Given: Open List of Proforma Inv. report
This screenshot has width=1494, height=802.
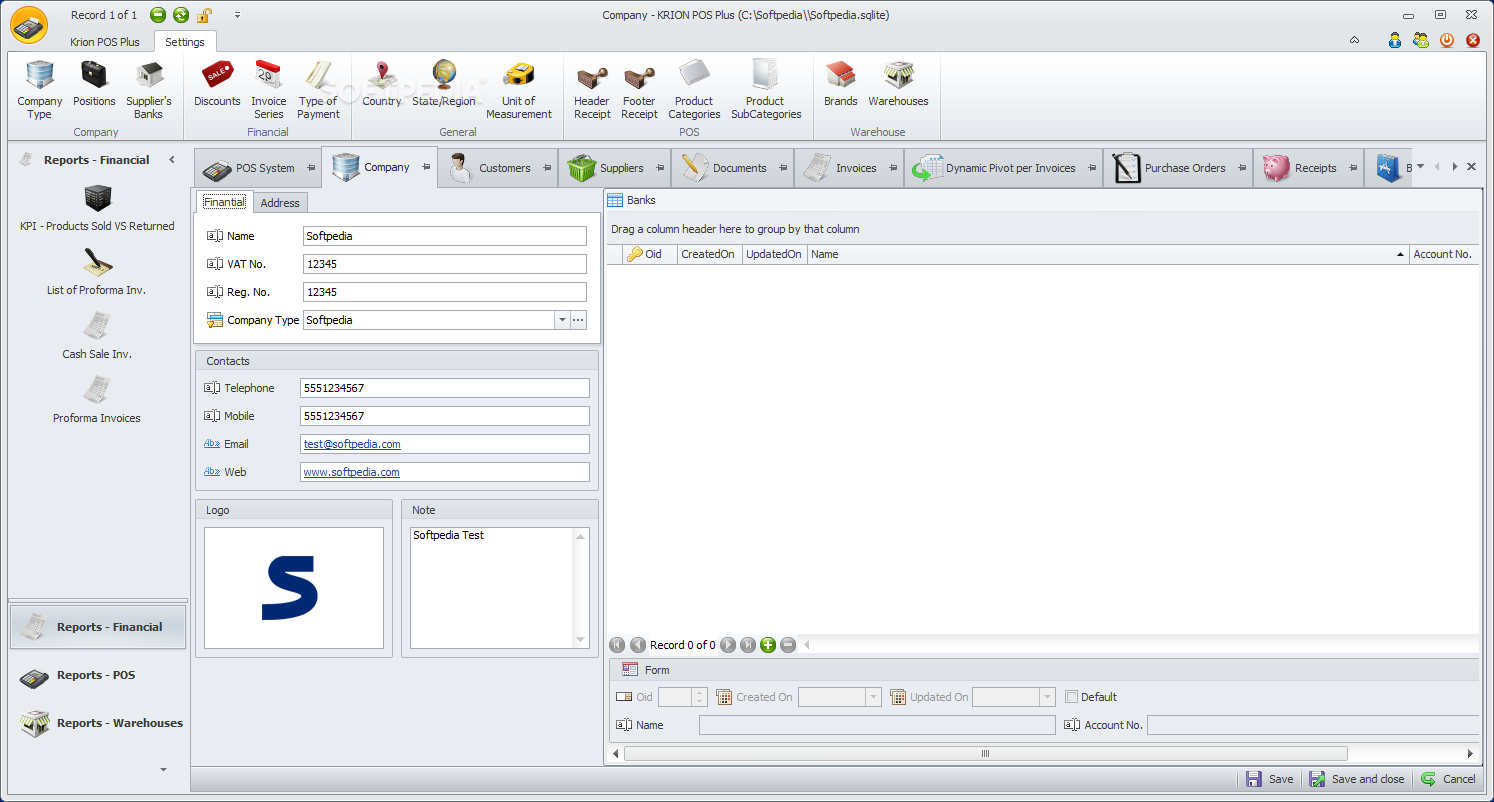Looking at the screenshot, I should (97, 272).
